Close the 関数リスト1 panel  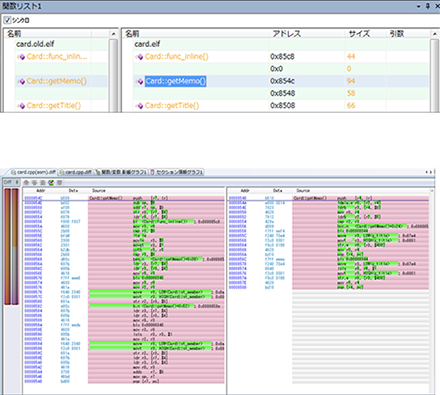click(437, 6)
